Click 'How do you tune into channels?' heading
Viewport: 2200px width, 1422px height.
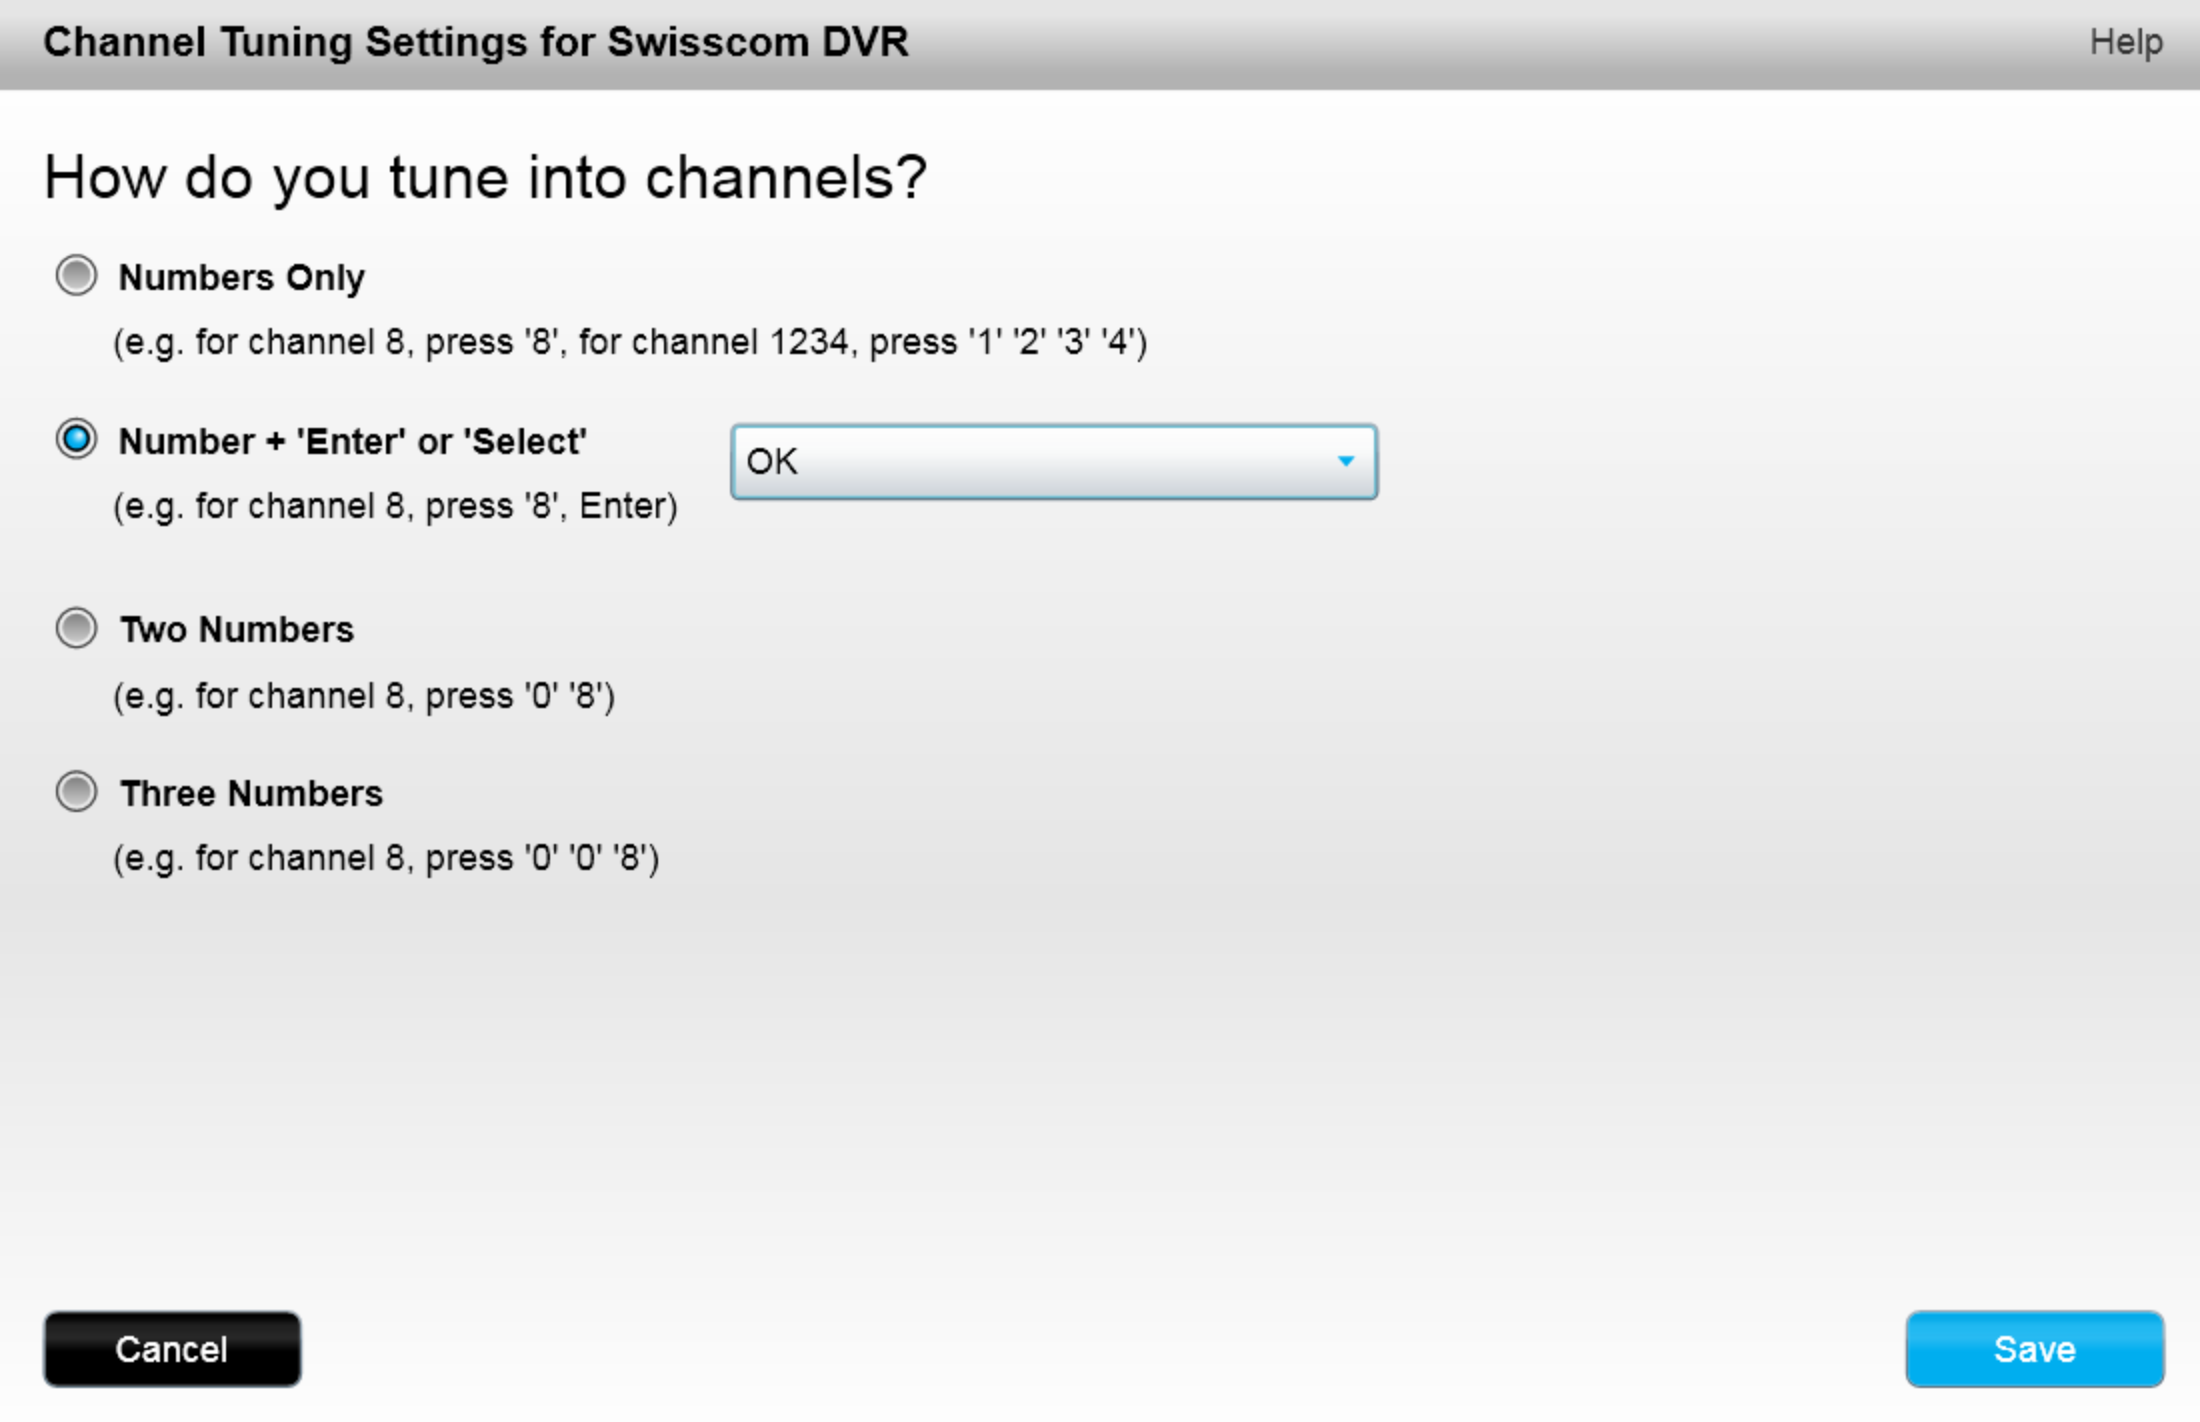click(485, 176)
